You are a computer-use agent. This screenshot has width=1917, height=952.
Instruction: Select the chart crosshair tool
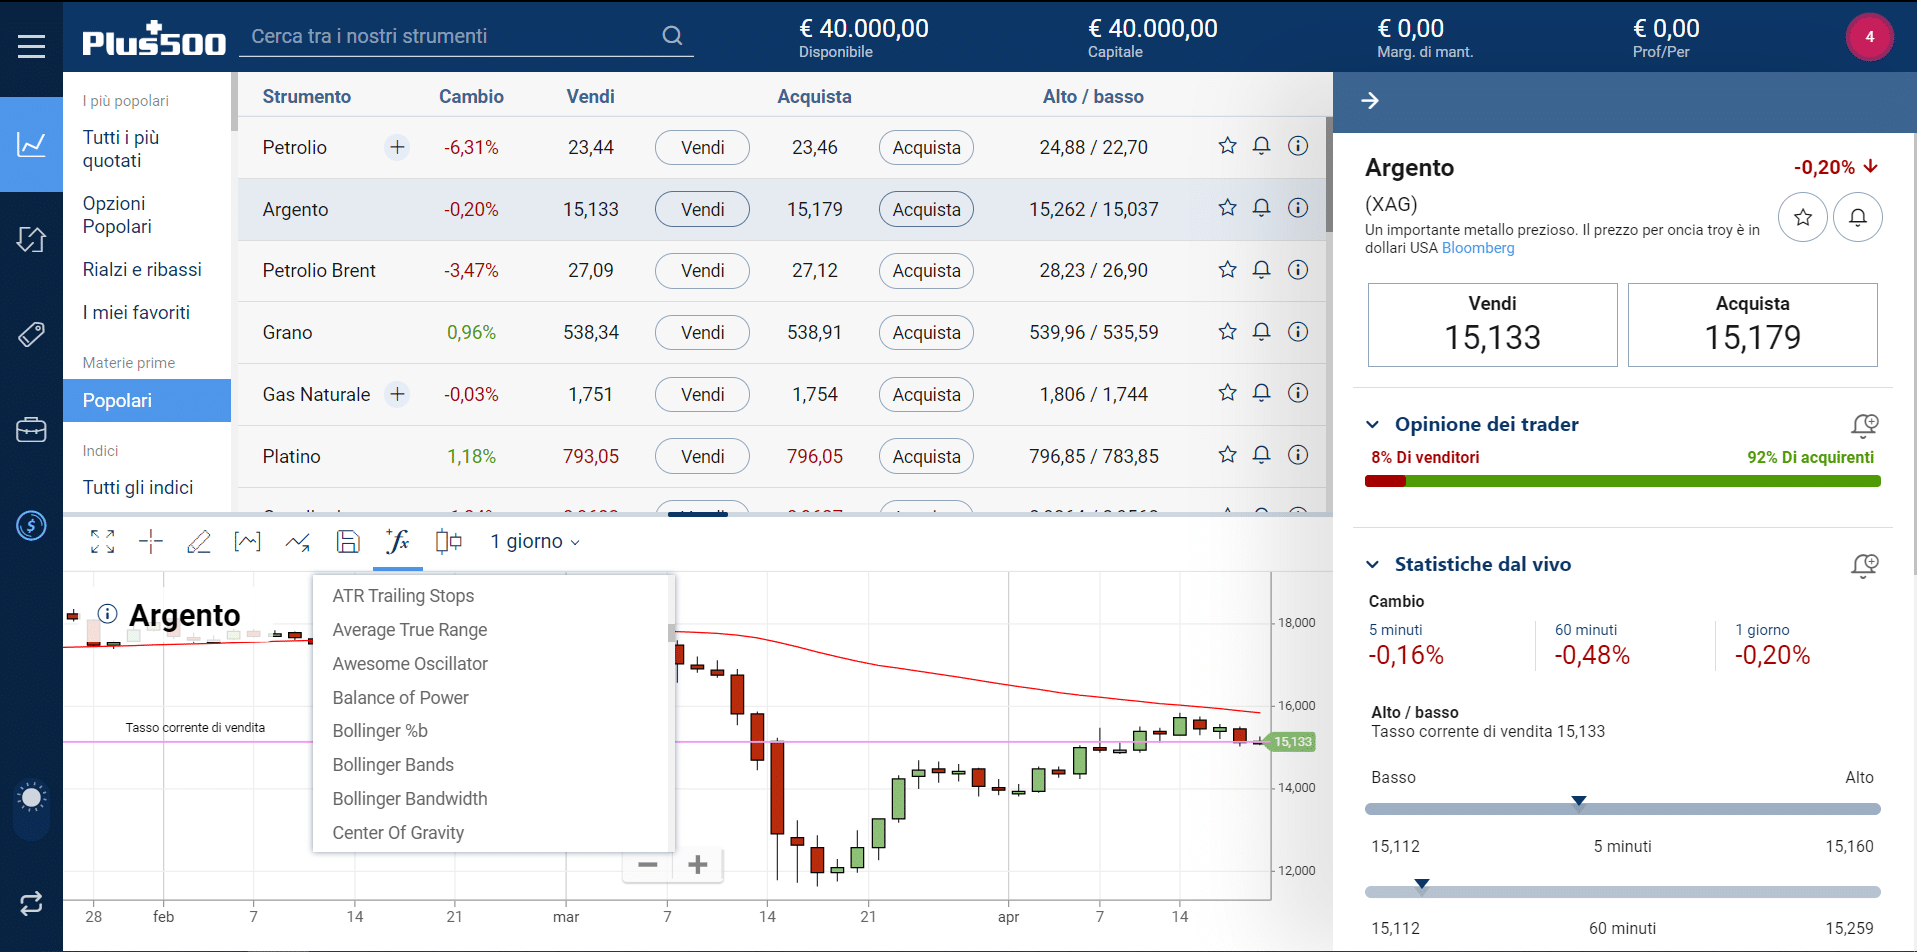[151, 542]
